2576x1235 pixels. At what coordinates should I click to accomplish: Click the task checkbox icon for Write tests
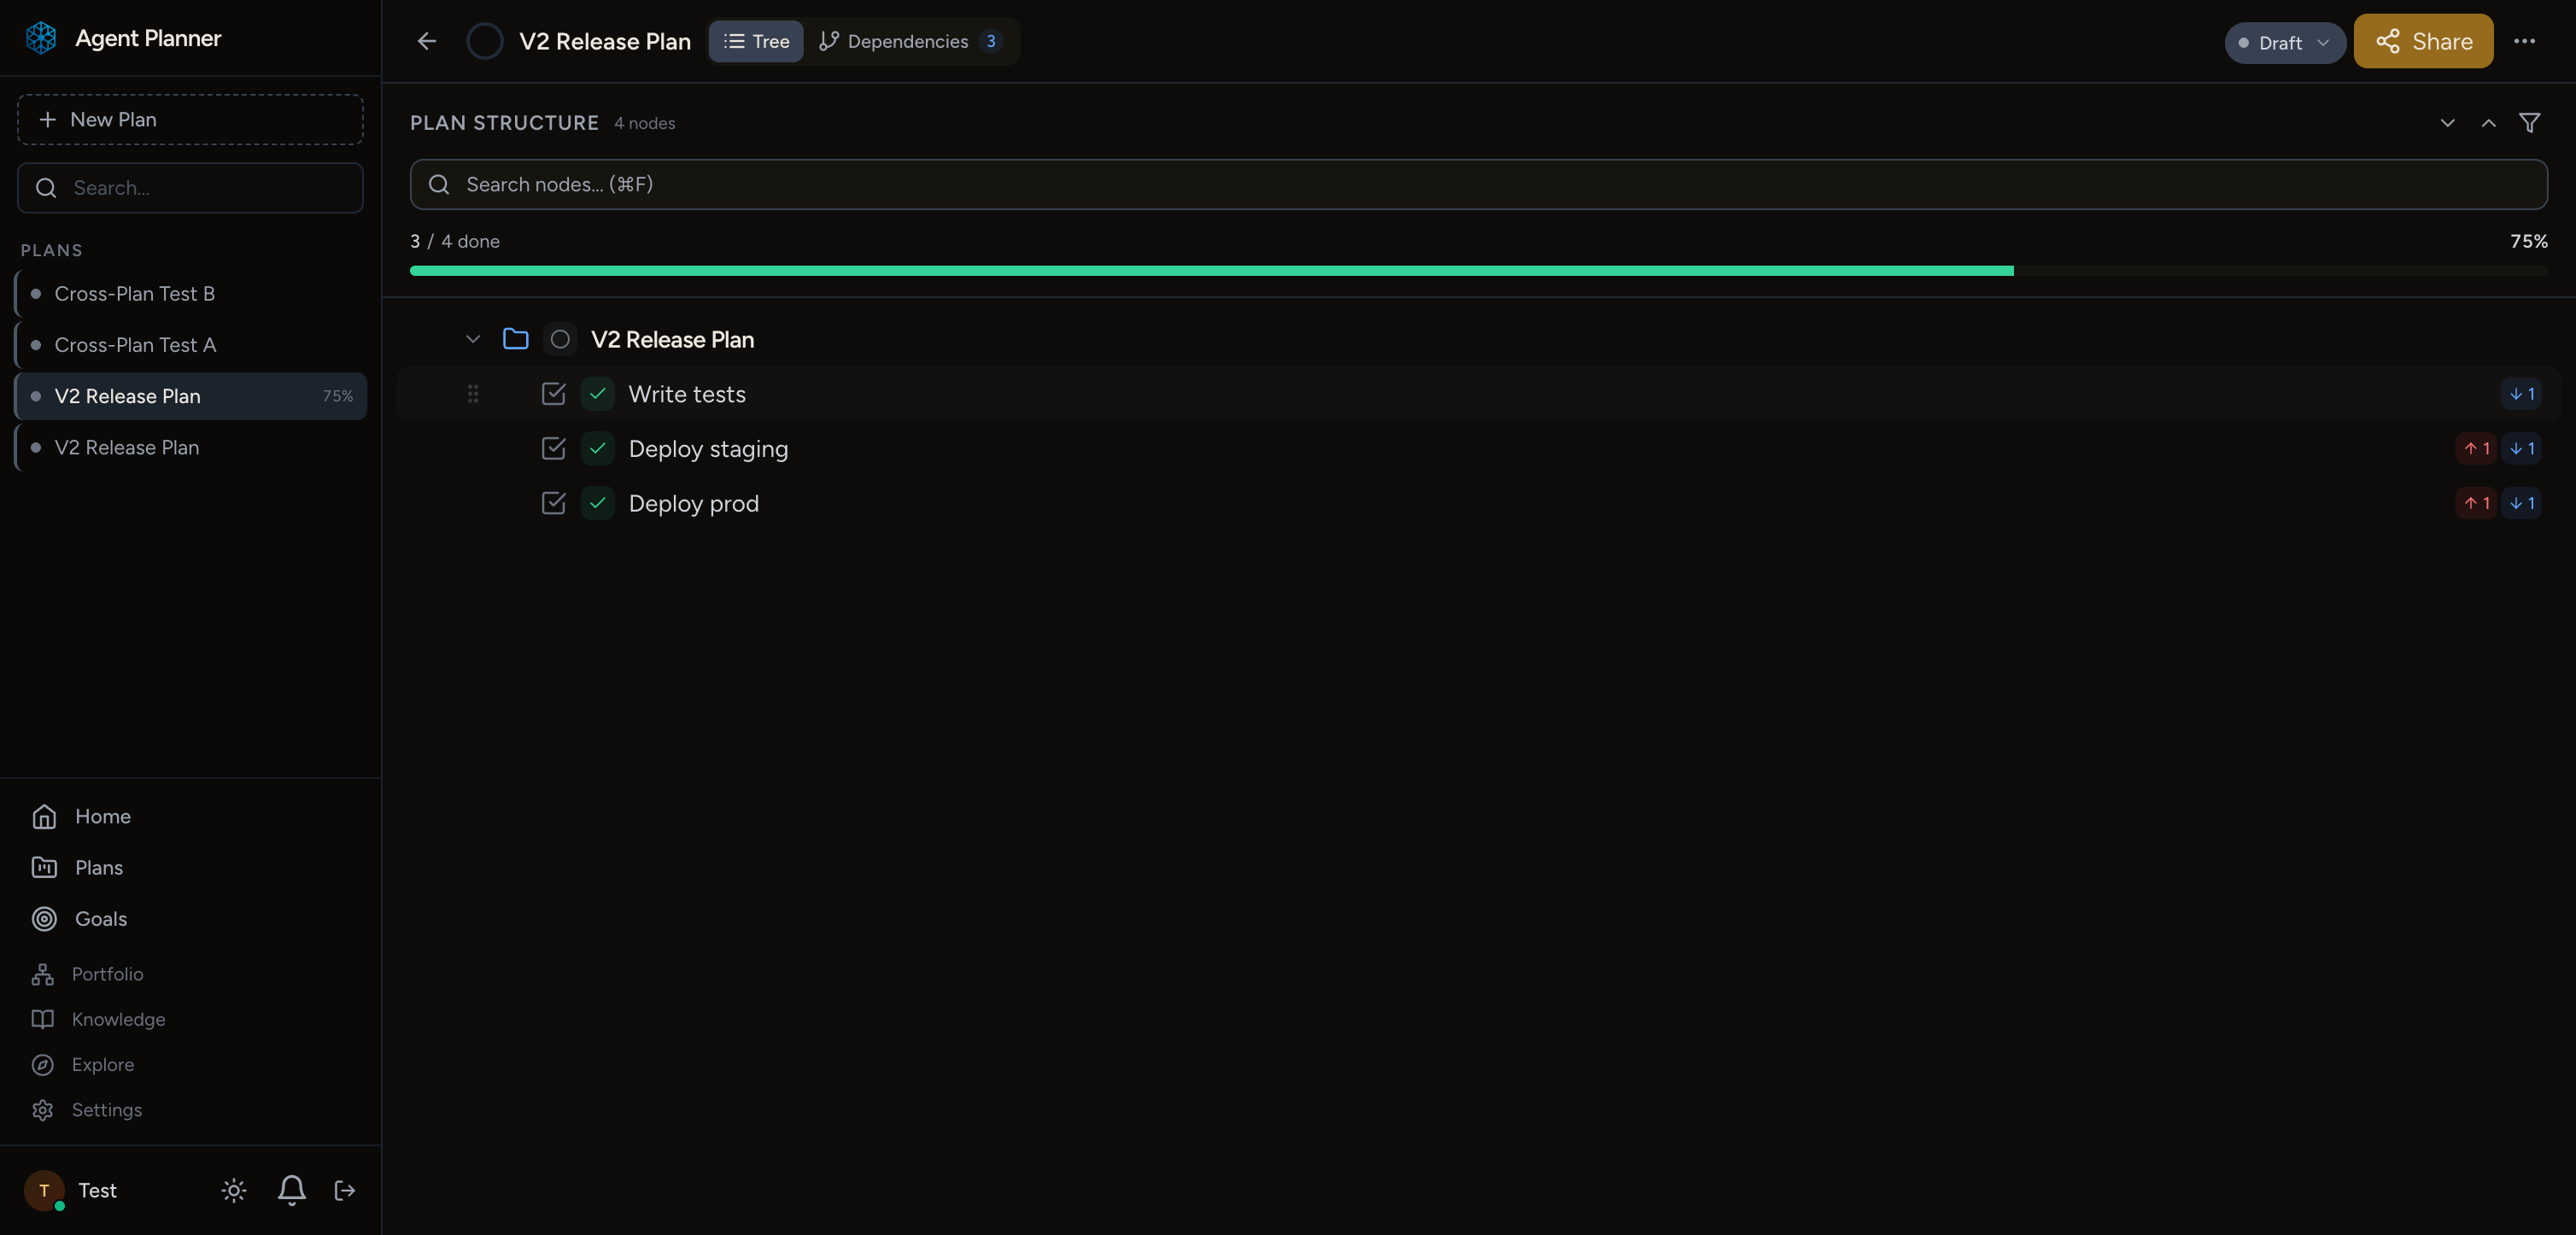(553, 394)
